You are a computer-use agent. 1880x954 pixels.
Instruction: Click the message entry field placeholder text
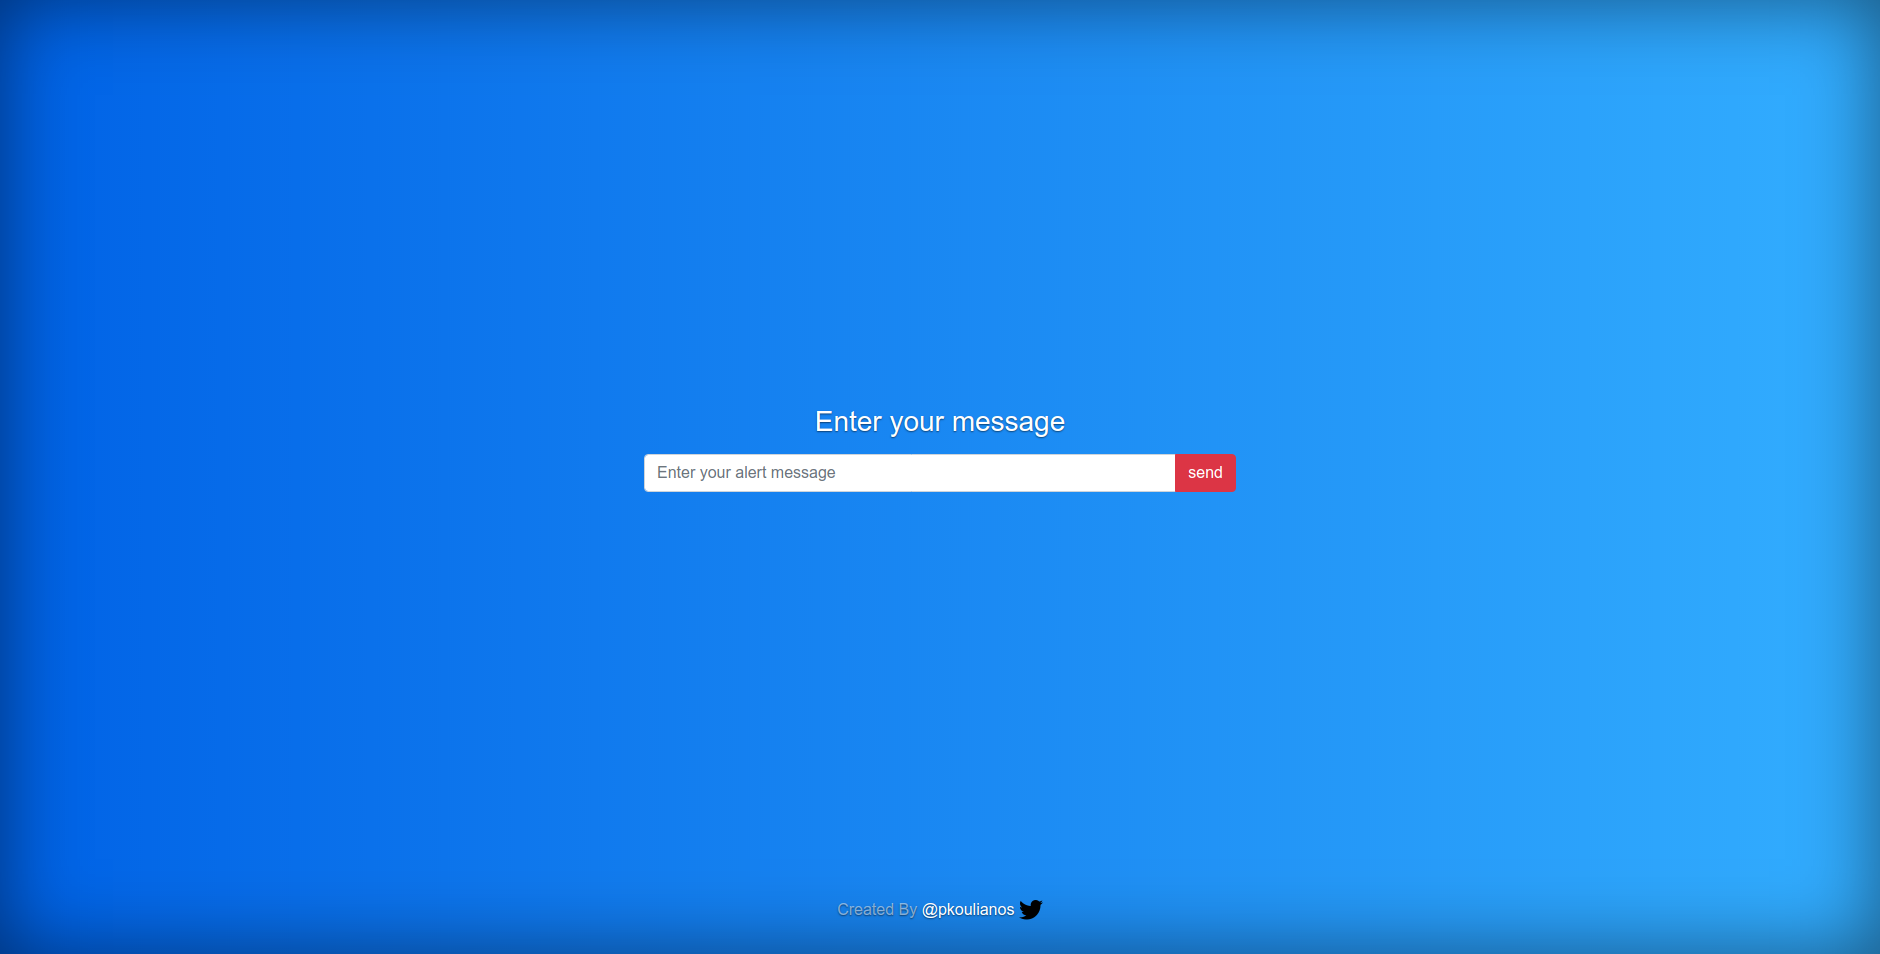(746, 472)
